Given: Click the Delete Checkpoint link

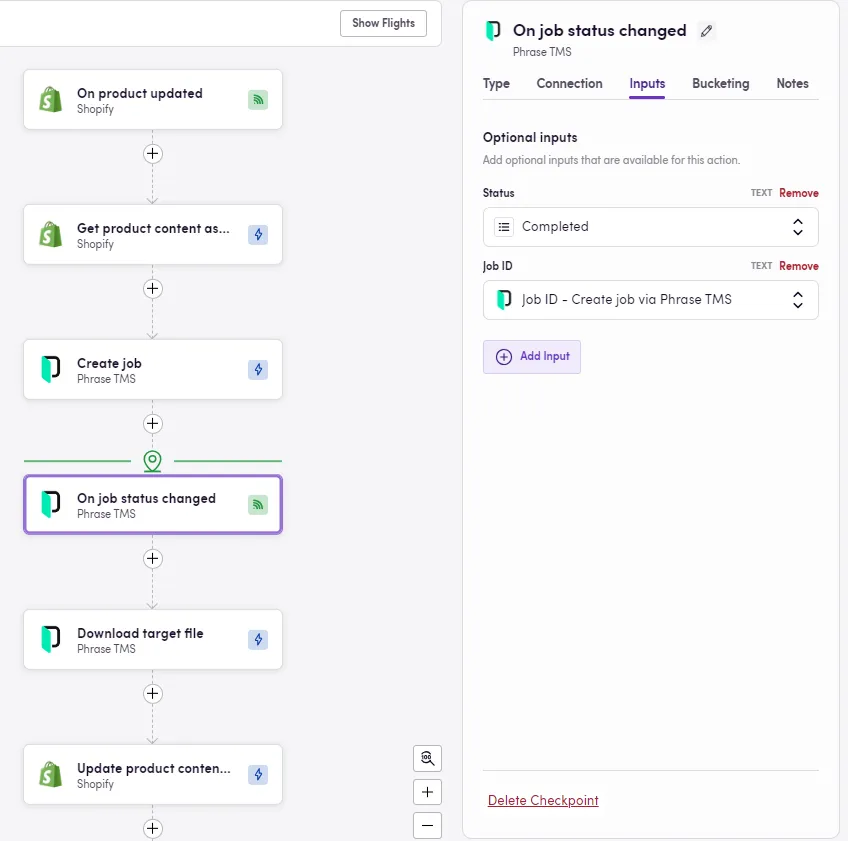Looking at the screenshot, I should pyautogui.click(x=543, y=800).
